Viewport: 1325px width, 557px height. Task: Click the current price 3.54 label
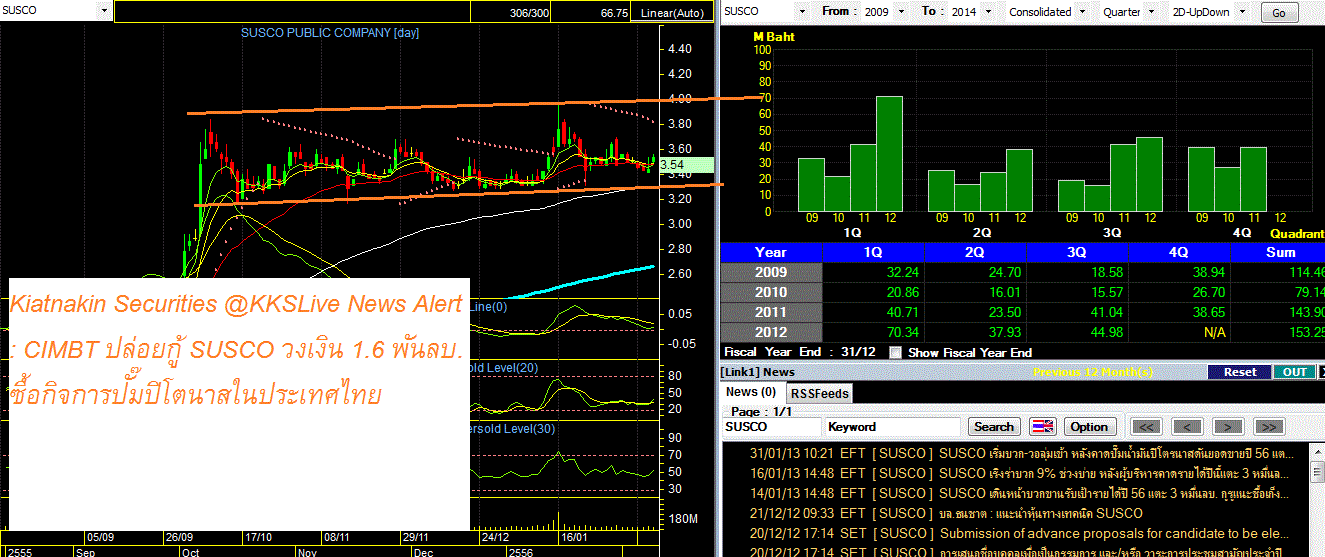click(685, 165)
